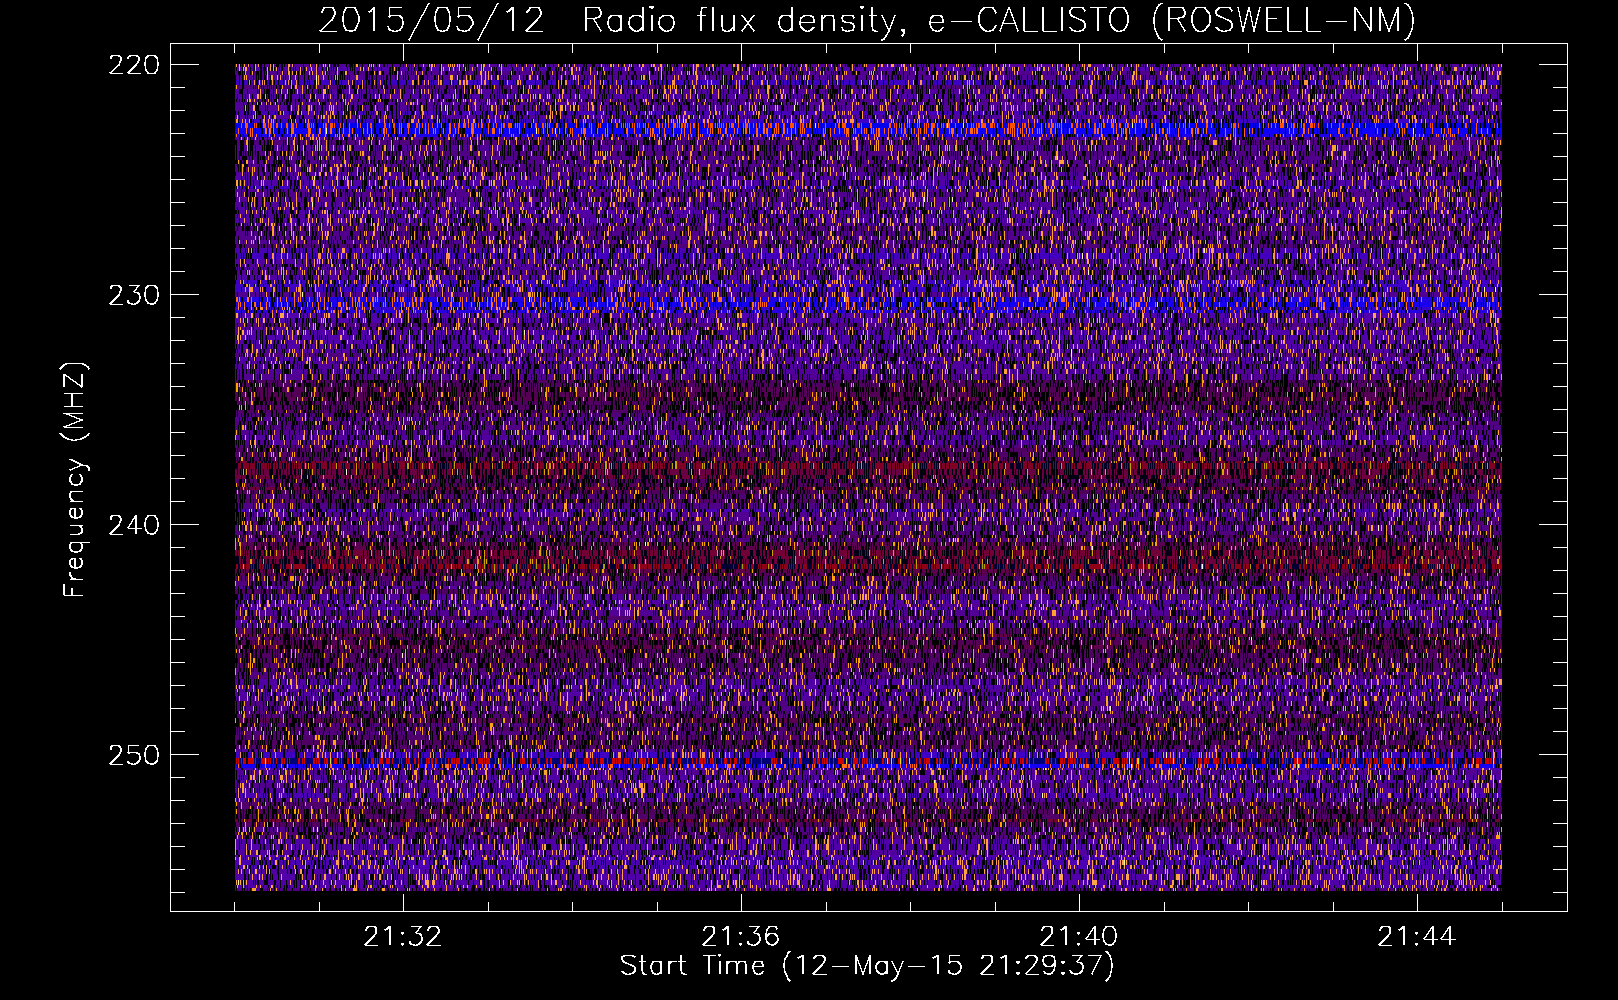The height and width of the screenshot is (1000, 1618).
Task: Click the 220 frequency tick label
Action: tap(133, 65)
